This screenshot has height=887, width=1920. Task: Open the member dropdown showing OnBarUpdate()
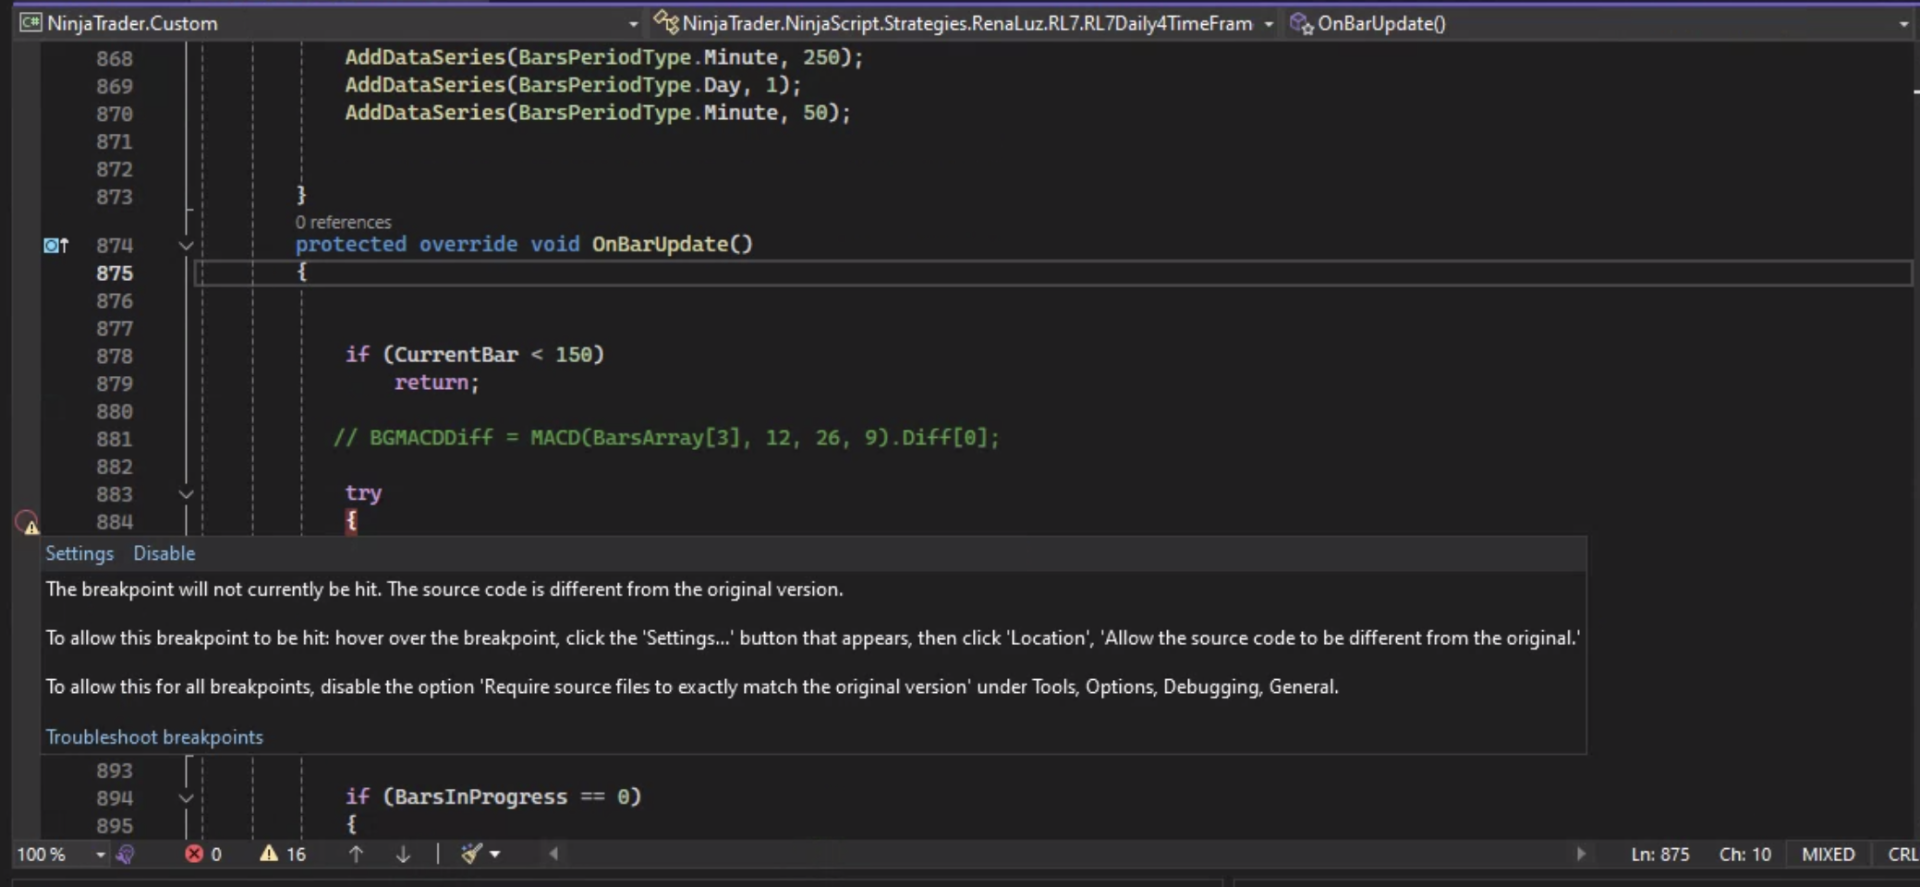pyautogui.click(x=1600, y=23)
